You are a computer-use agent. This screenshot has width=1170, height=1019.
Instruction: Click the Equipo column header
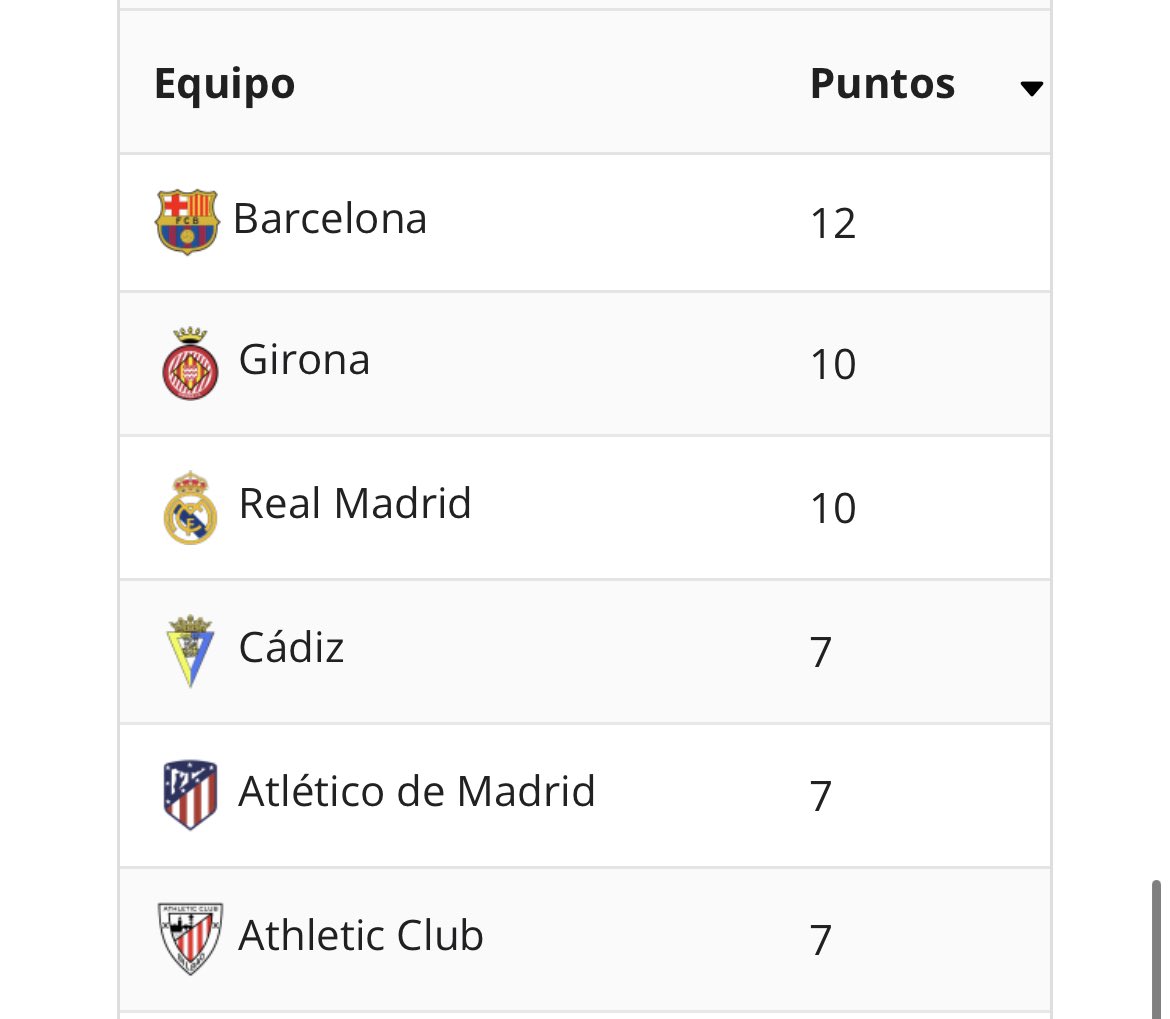coord(224,84)
